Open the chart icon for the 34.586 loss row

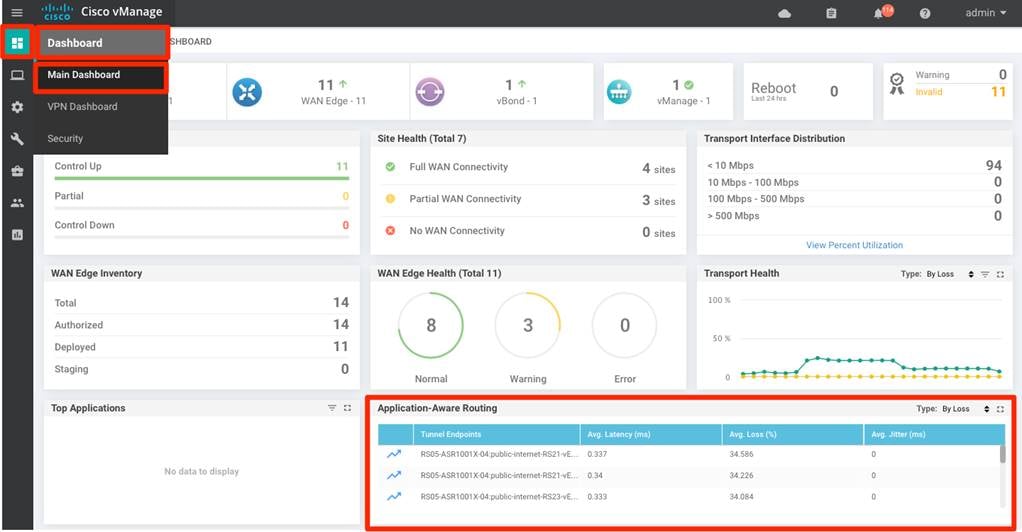394,454
